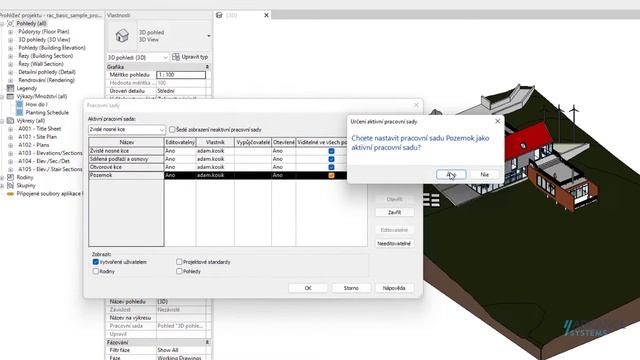Collapse the Grafika properties section
This screenshot has width=640, height=360.
207,67
